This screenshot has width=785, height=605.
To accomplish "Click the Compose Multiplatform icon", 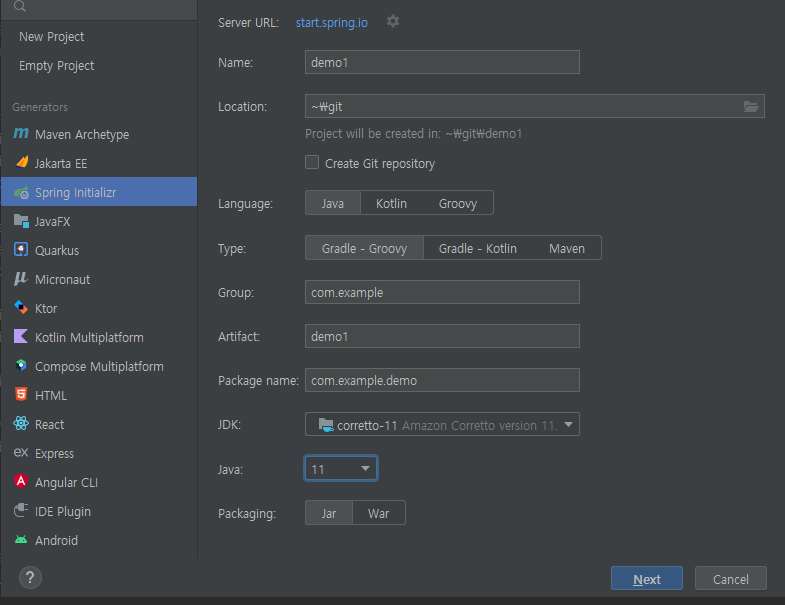I will 21,365.
